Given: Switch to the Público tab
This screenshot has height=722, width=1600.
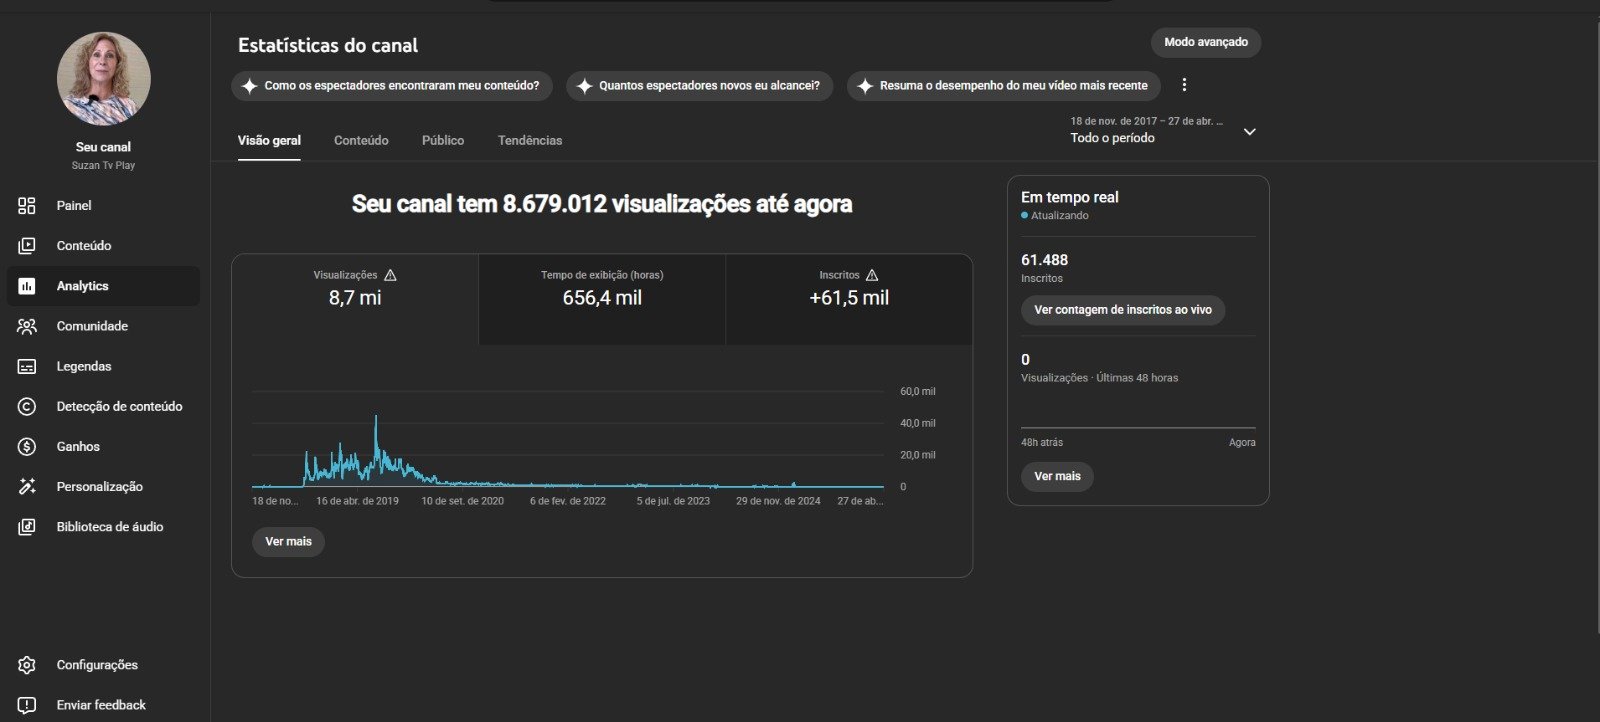Looking at the screenshot, I should point(442,141).
